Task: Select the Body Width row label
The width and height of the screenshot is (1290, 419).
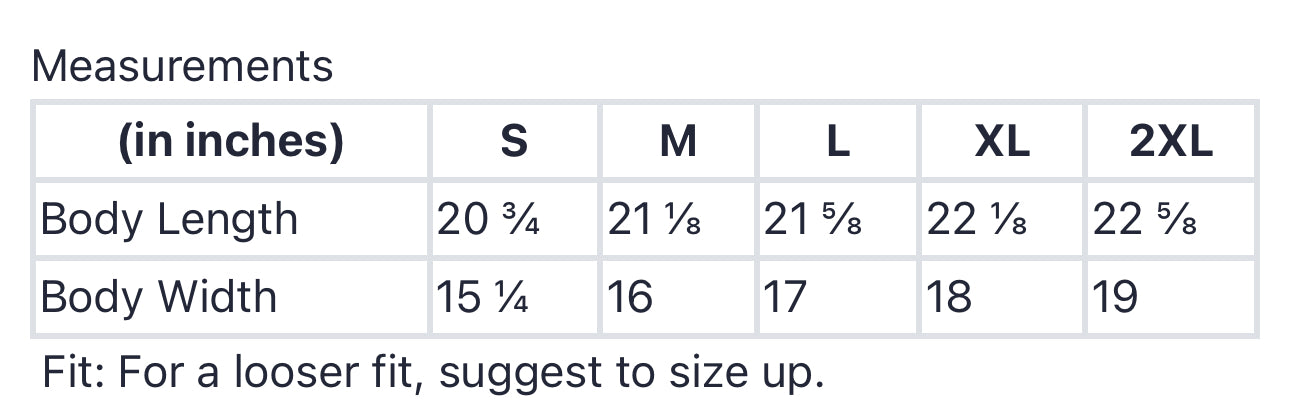Action: pyautogui.click(x=159, y=297)
